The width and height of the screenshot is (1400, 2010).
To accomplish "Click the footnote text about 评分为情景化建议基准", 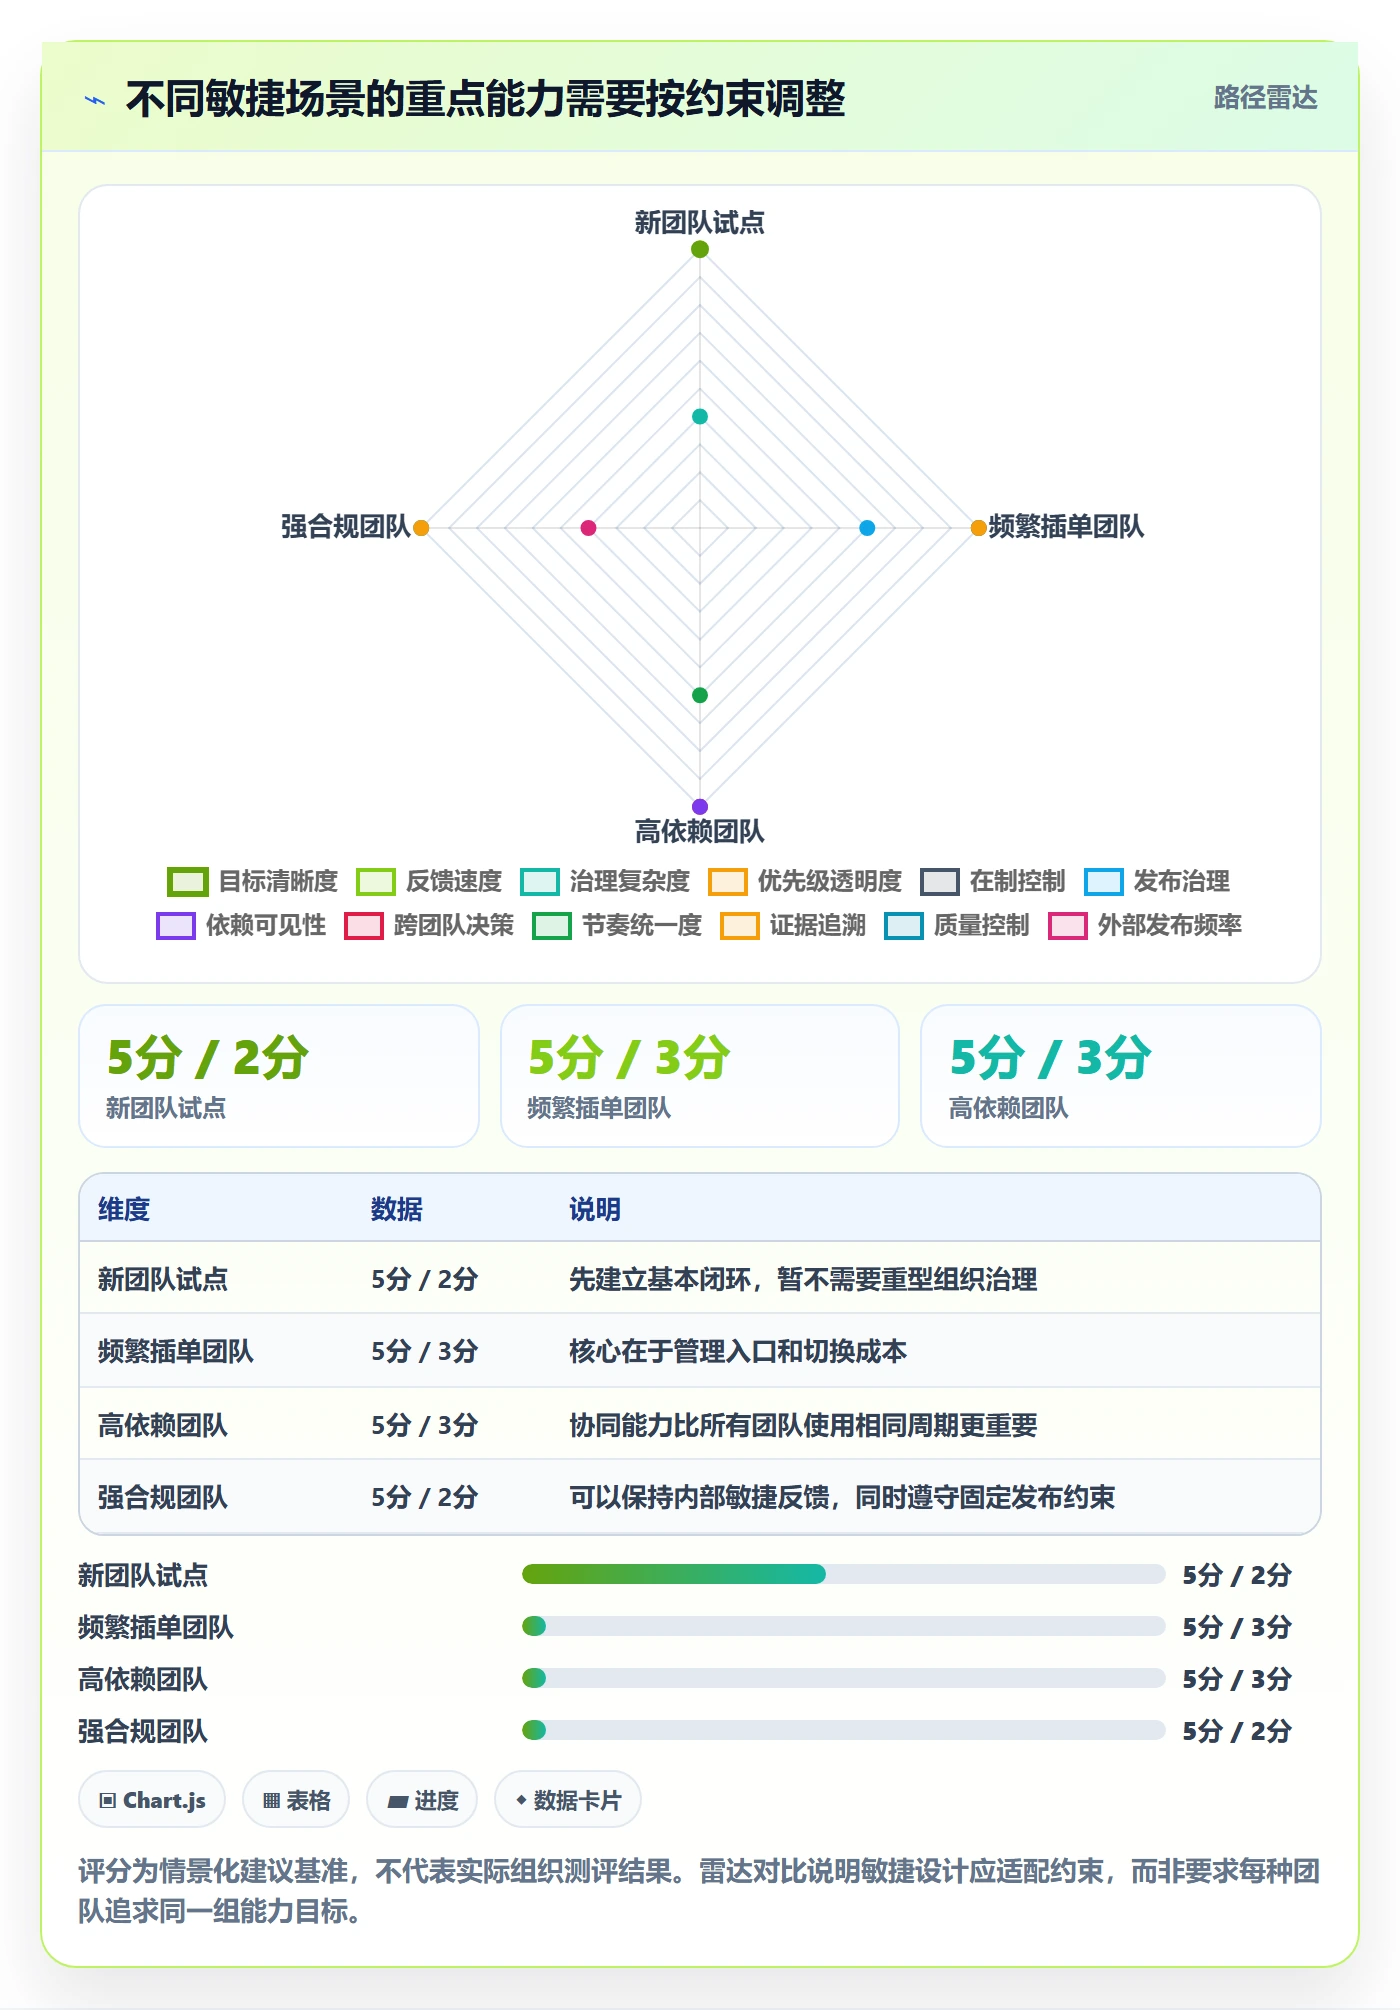I will [x=699, y=1891].
